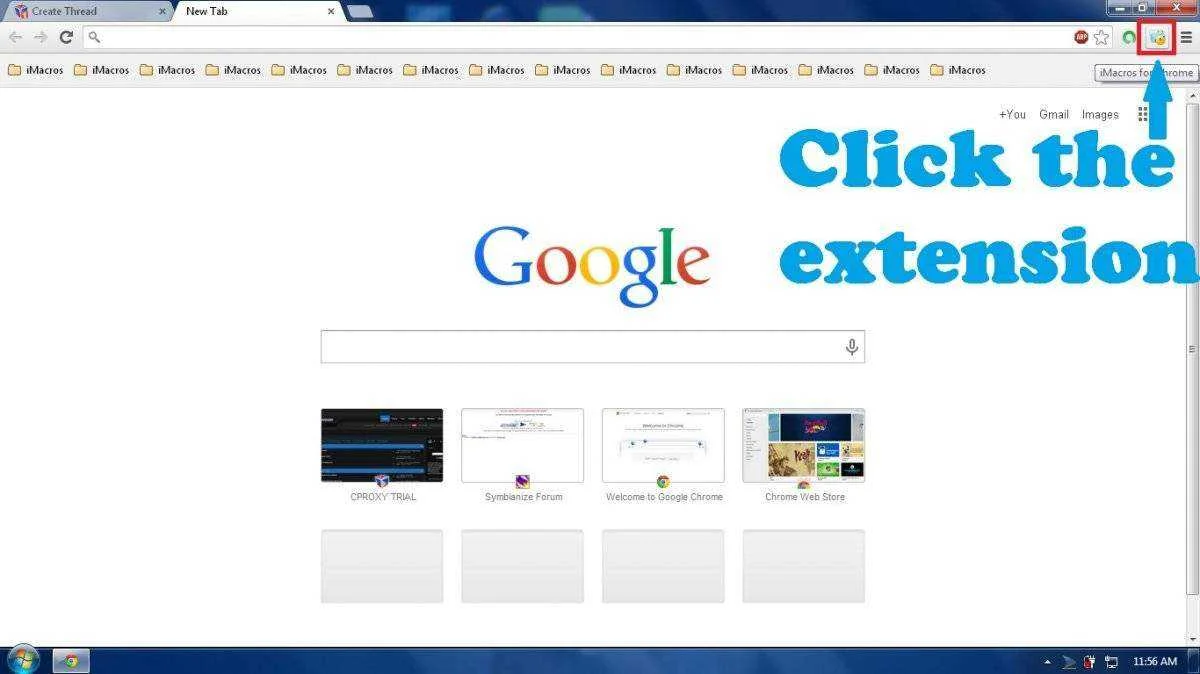The height and width of the screenshot is (674, 1200).
Task: Bookmark this page with the star icon
Action: 1101,37
